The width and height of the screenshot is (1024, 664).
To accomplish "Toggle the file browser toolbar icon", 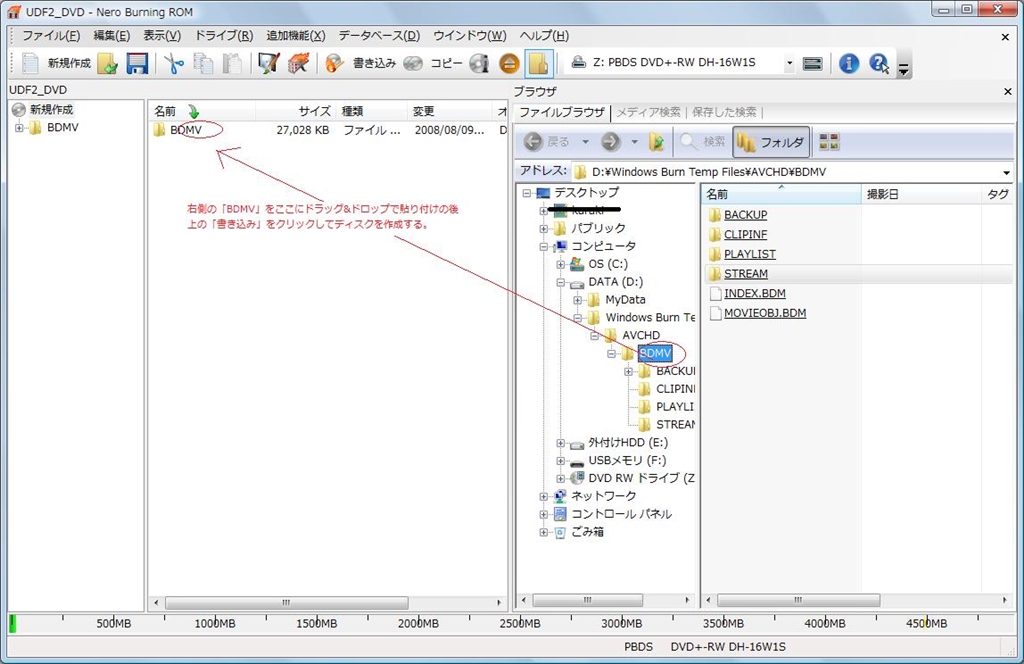I will point(539,63).
